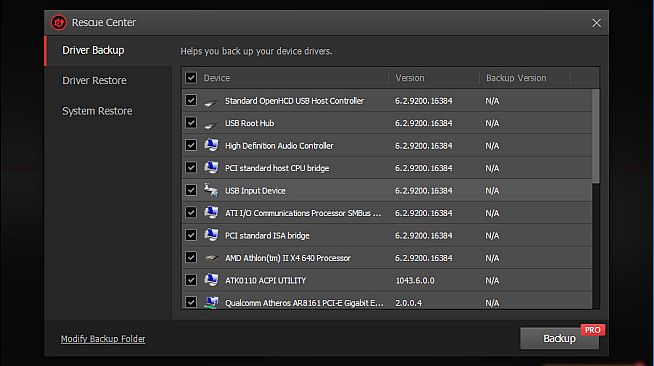Uncheck the USB Input Device checkbox

[x=191, y=191]
